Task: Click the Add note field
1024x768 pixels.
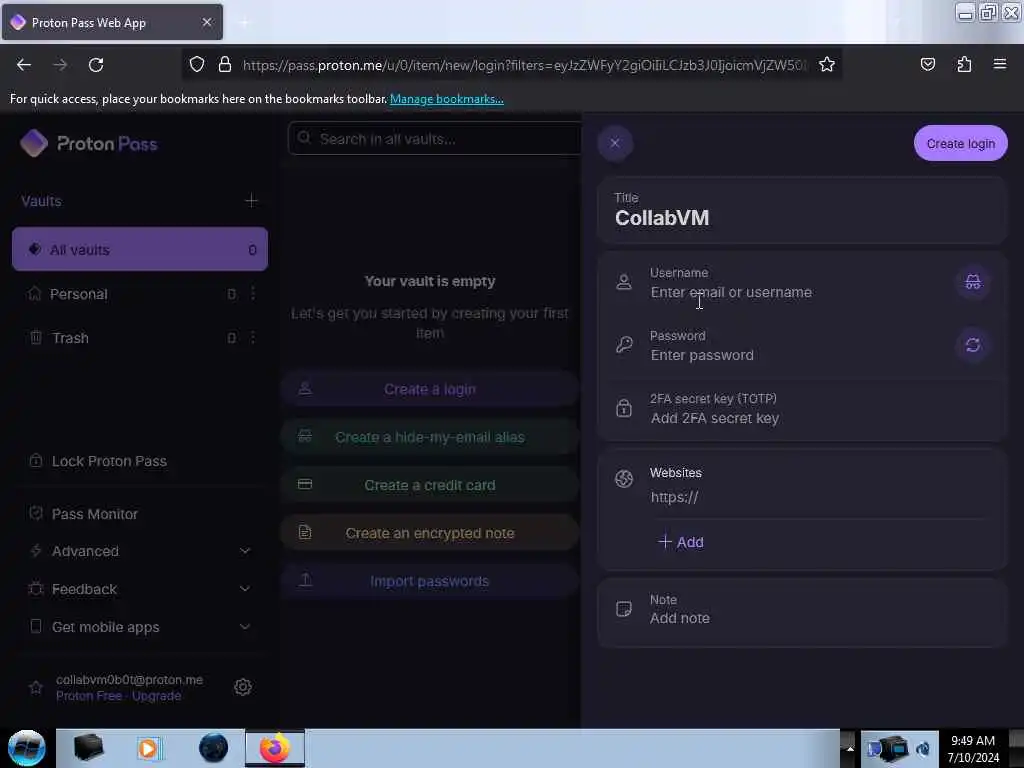Action: click(819, 618)
